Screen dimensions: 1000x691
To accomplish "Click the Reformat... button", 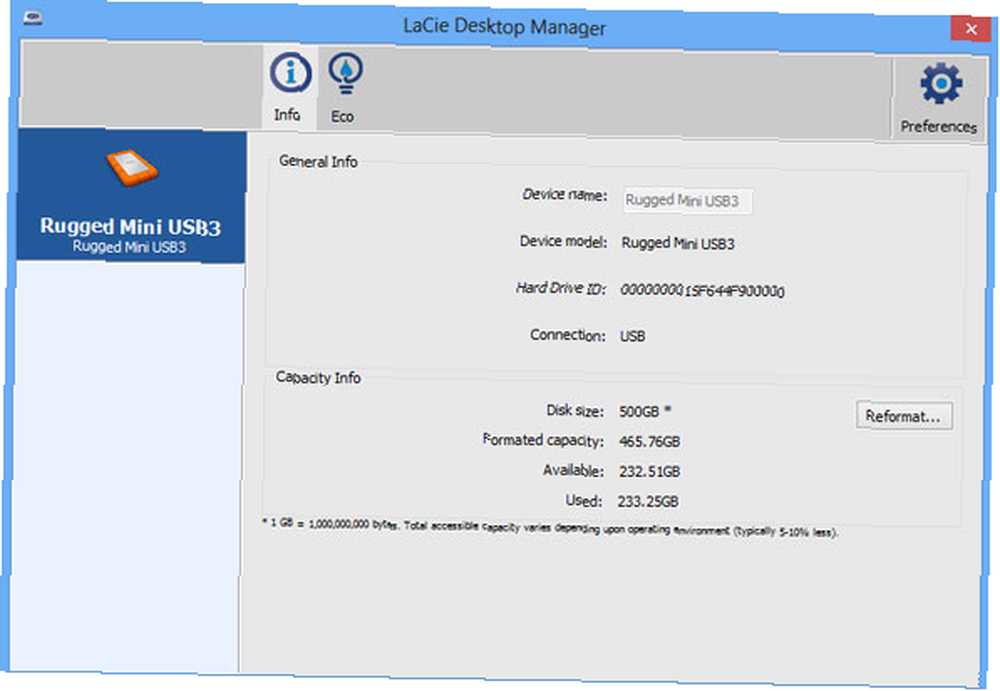I will point(904,416).
